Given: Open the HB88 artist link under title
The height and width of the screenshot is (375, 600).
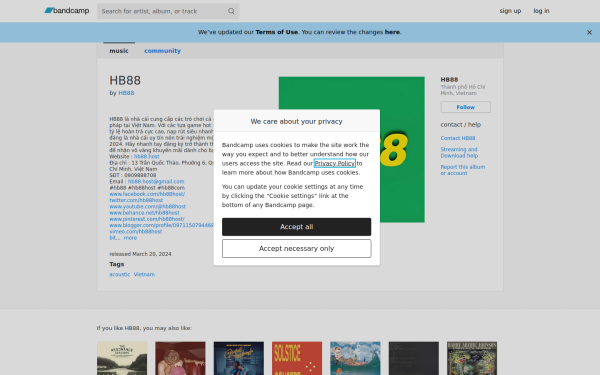Looking at the screenshot, I should pos(126,93).
